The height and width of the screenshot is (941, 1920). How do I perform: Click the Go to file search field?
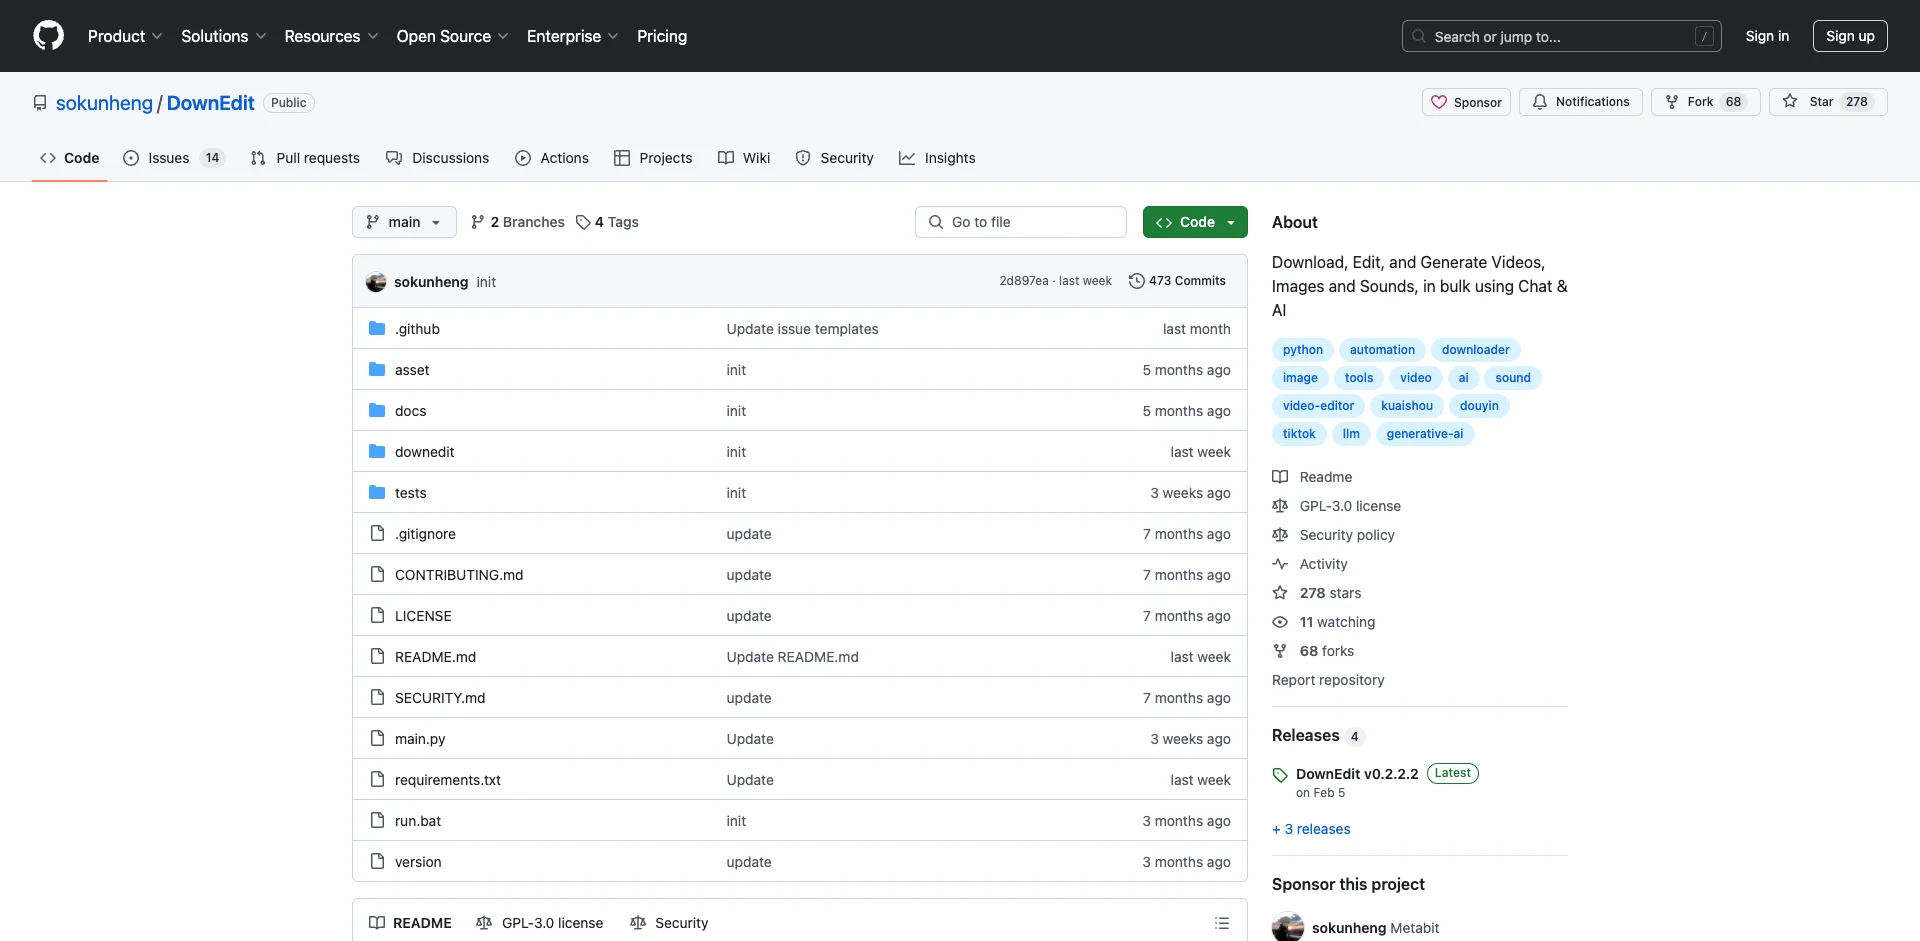[x=1021, y=222]
